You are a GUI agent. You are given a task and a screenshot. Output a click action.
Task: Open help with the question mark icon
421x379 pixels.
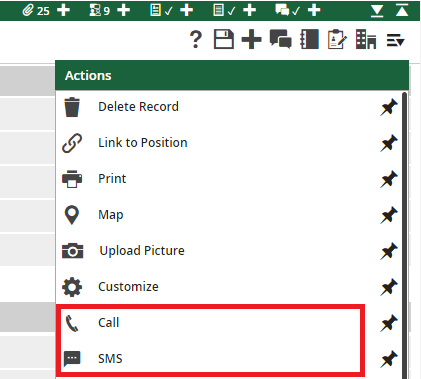[196, 39]
